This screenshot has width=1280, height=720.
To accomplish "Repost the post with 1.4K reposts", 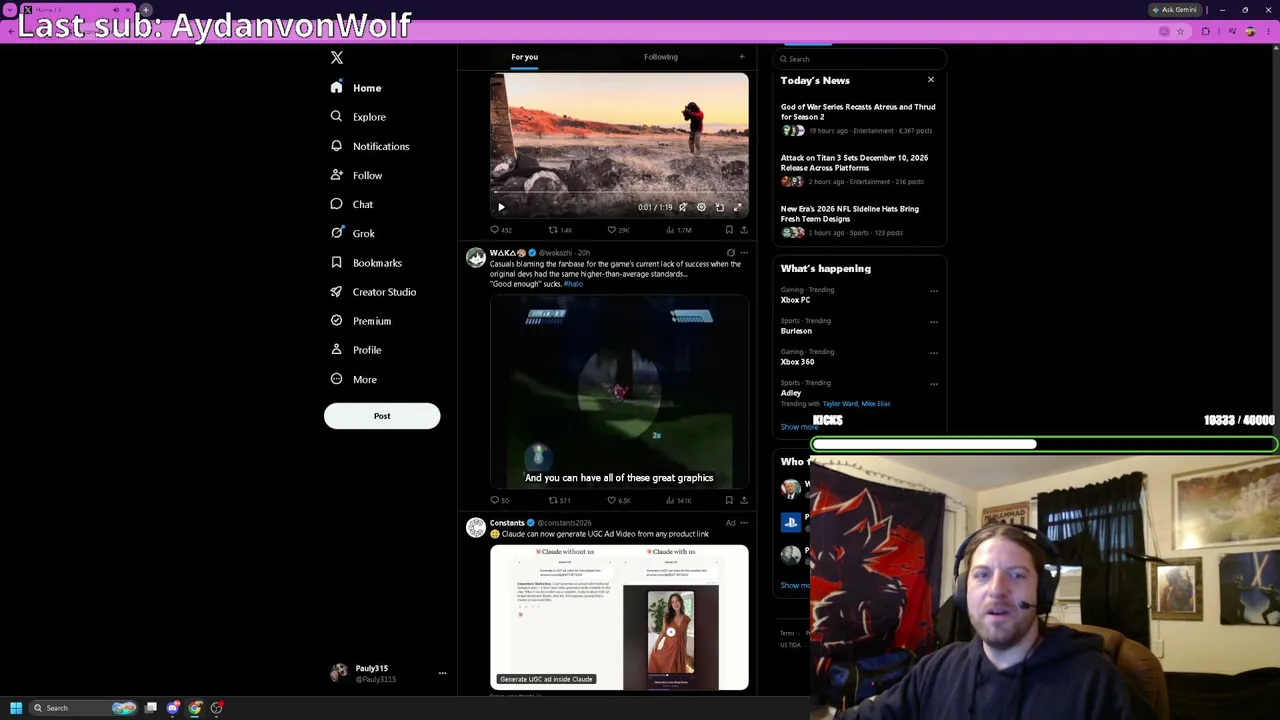I will [x=560, y=230].
